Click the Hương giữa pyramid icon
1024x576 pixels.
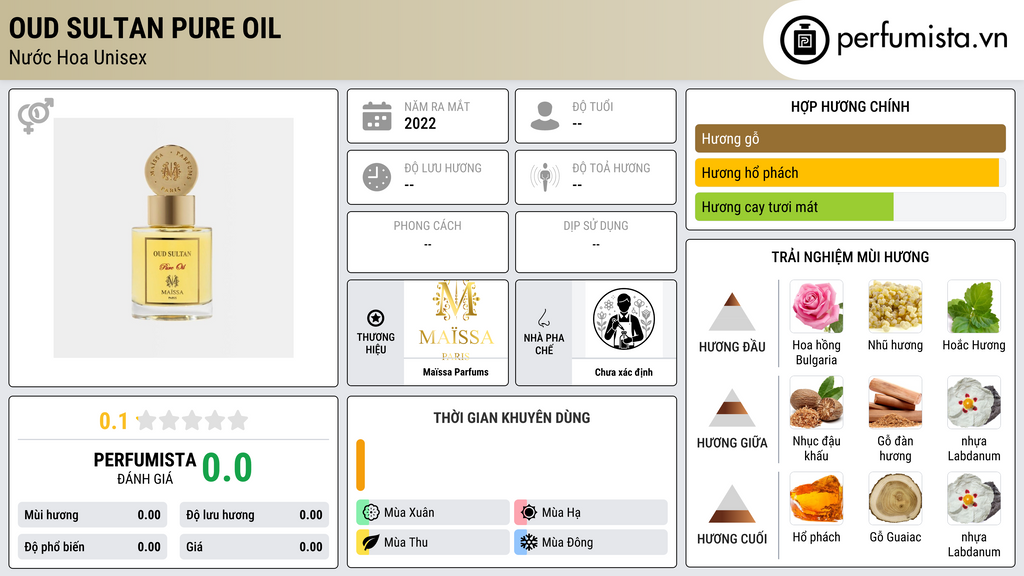[x=732, y=408]
